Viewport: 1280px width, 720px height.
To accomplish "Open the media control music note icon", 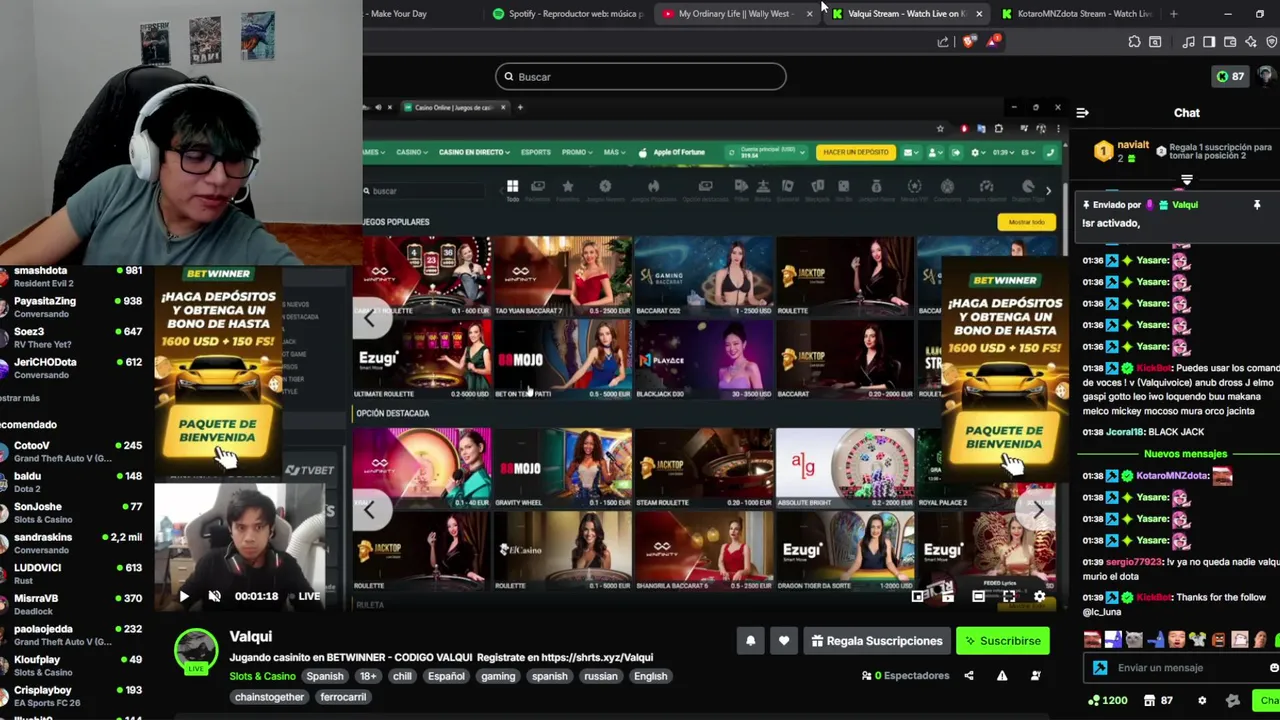I will pos(1188,42).
